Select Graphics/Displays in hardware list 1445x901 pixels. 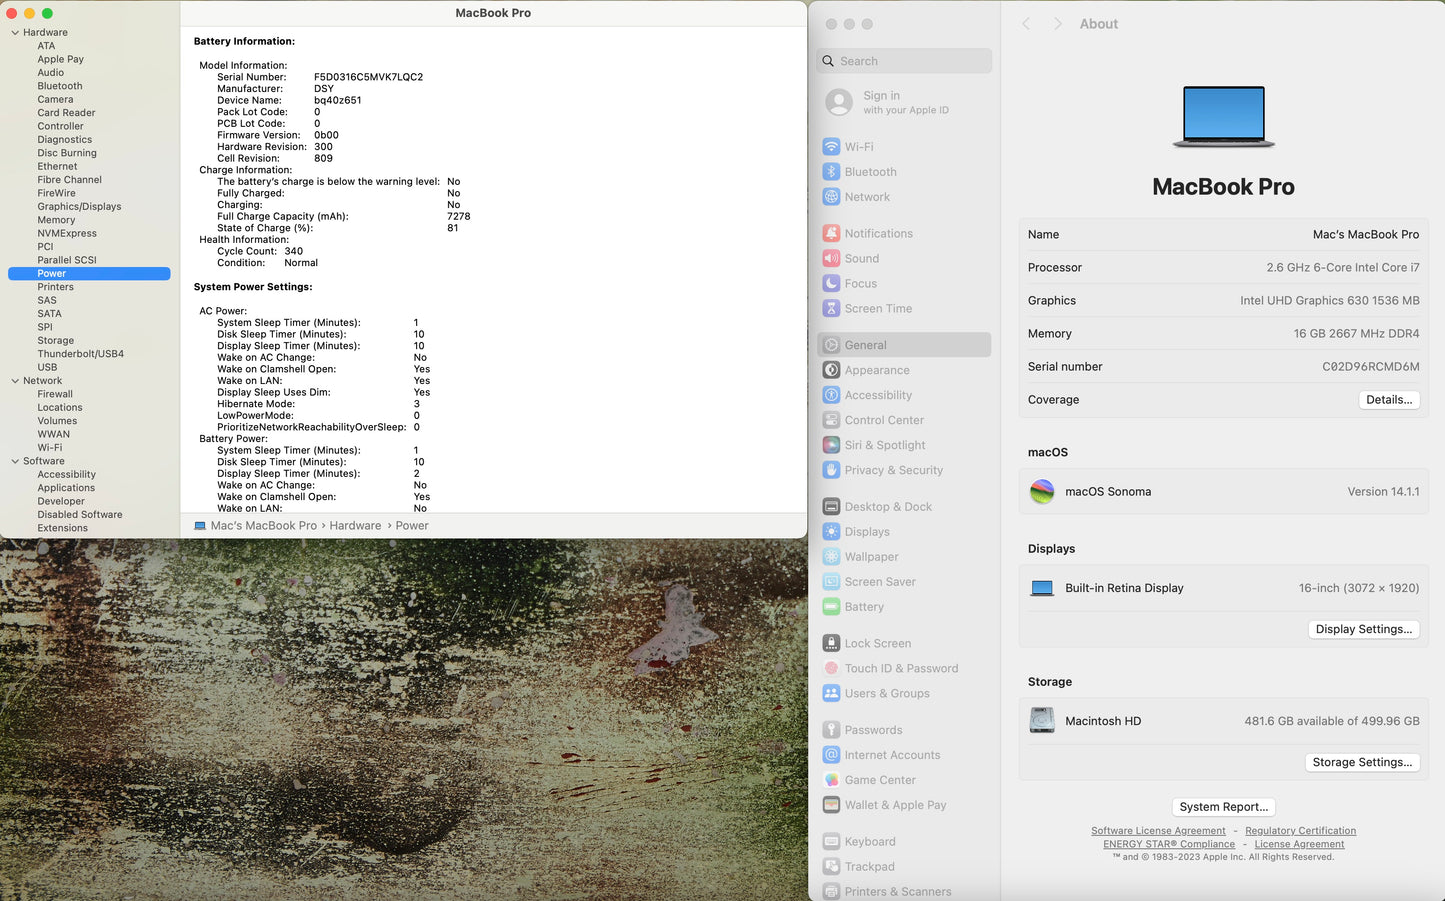79,207
